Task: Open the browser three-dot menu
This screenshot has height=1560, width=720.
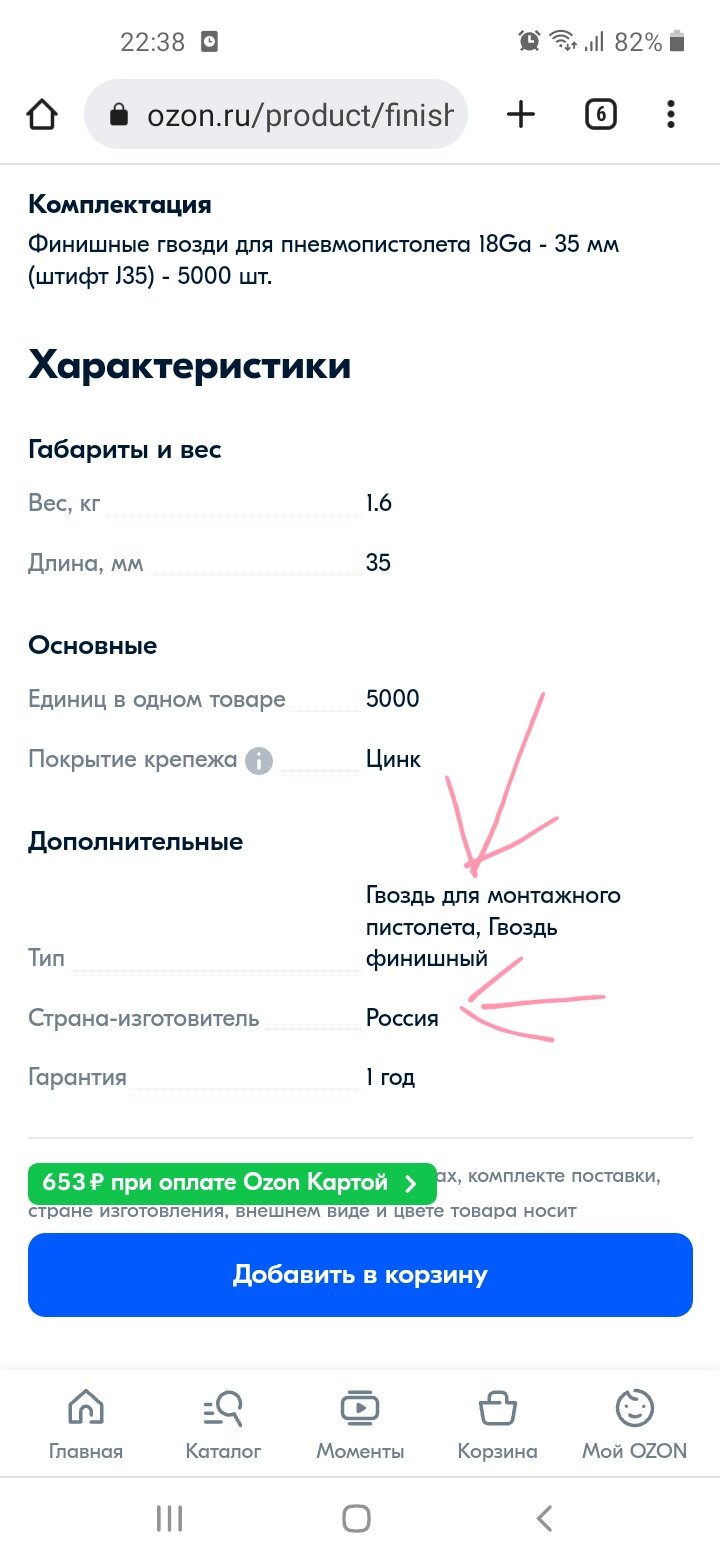Action: click(671, 115)
